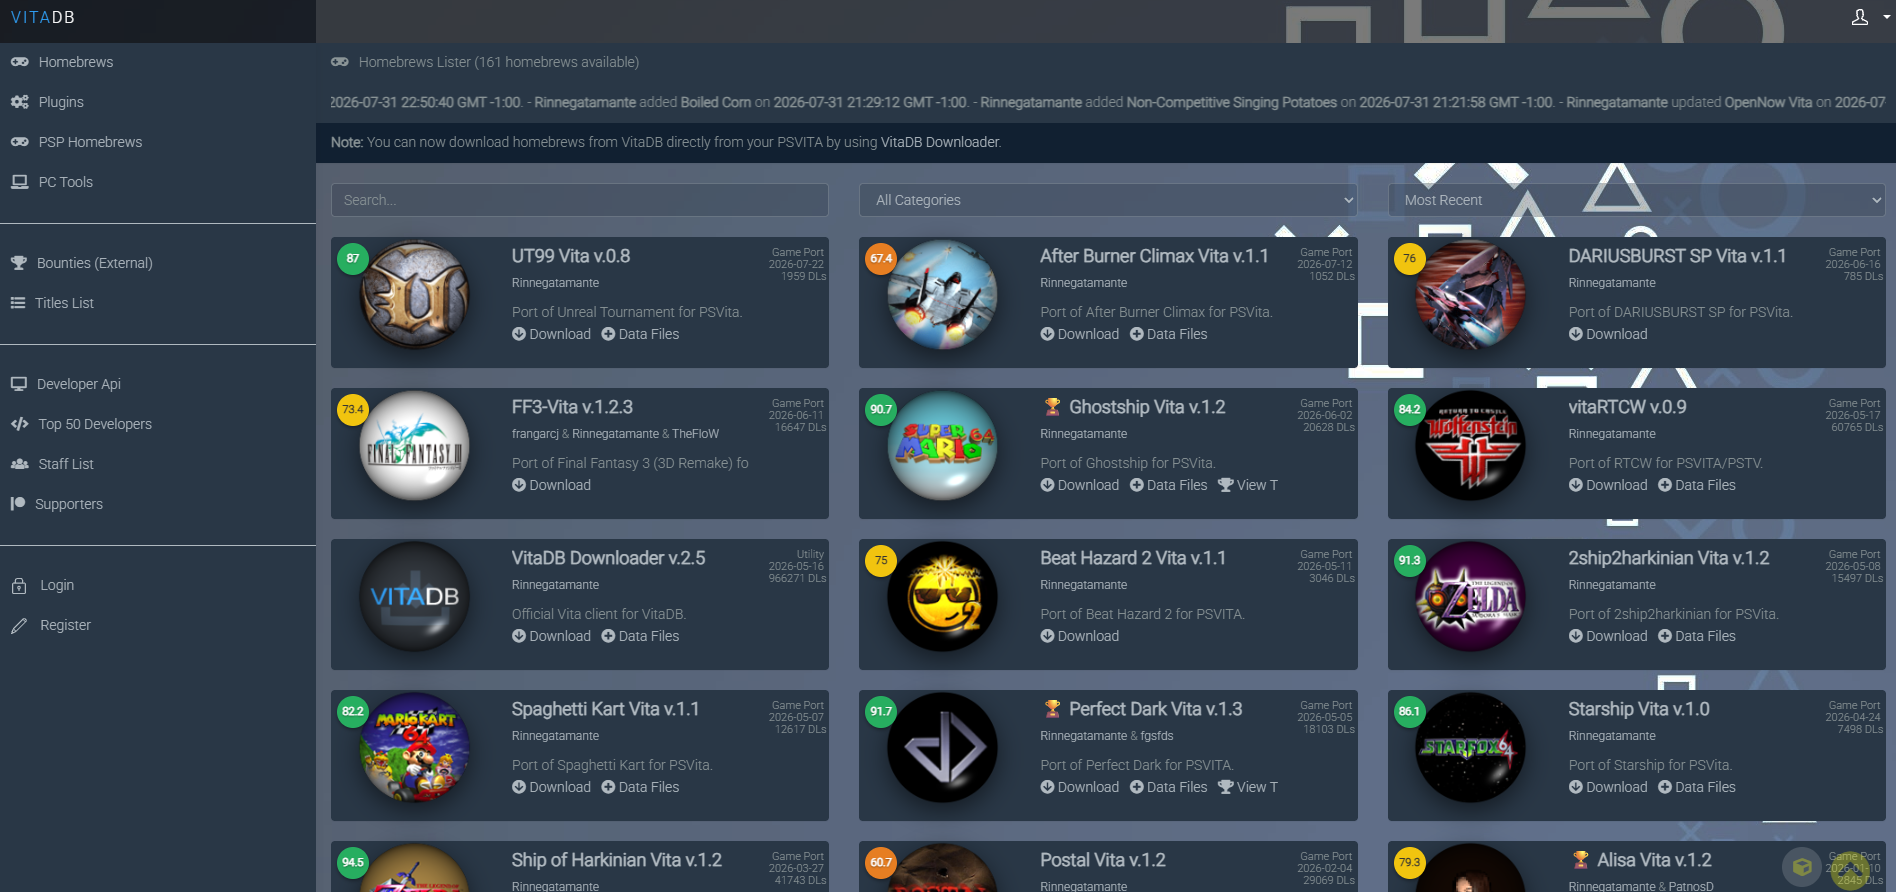Click the 75 rating badge on Beat Hazard 2
This screenshot has width=1896, height=892.
tap(881, 560)
